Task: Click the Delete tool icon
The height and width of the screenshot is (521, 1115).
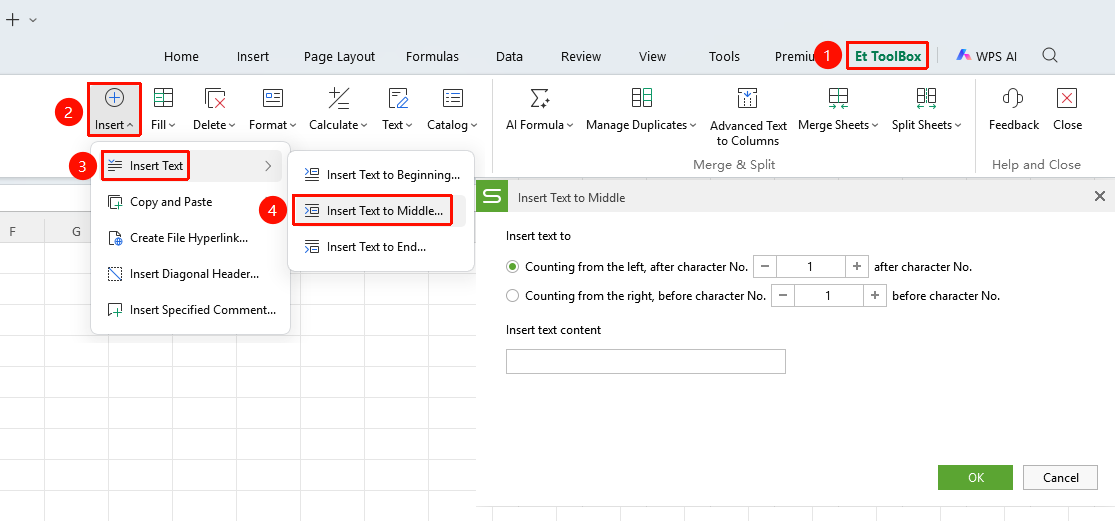Action: tap(215, 98)
